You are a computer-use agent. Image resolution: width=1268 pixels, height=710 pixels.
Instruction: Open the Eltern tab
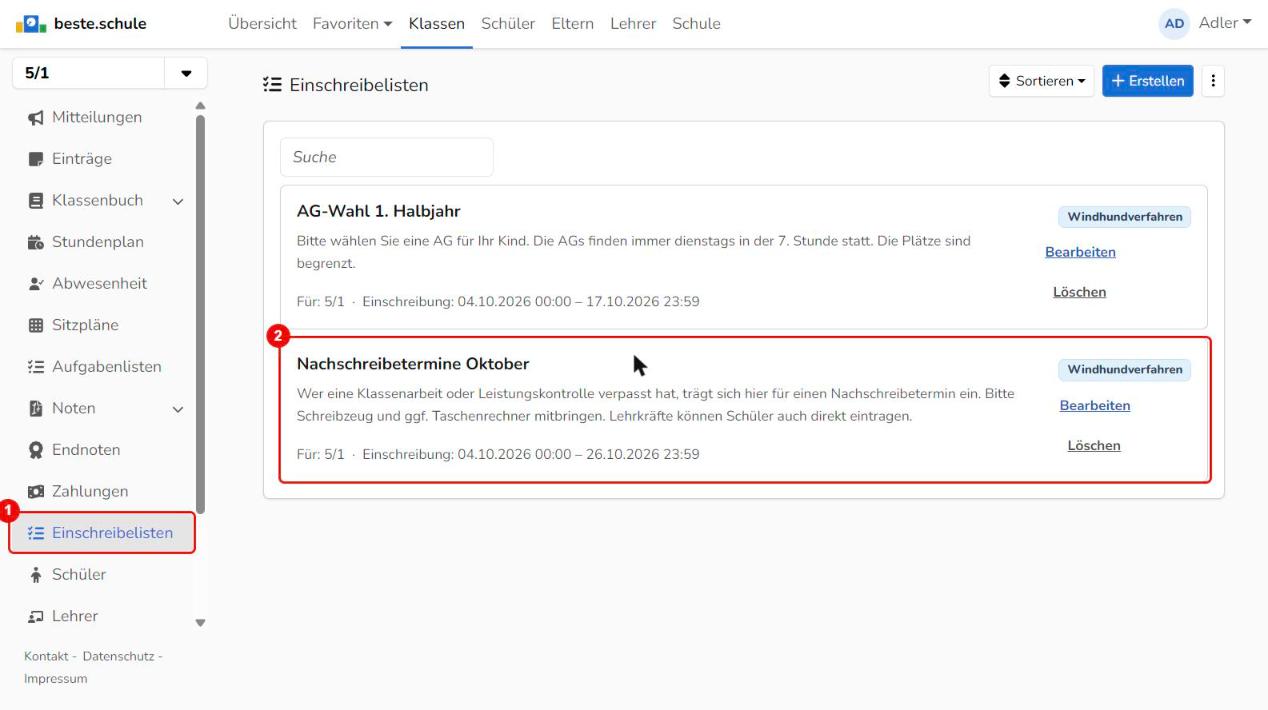[x=573, y=23]
